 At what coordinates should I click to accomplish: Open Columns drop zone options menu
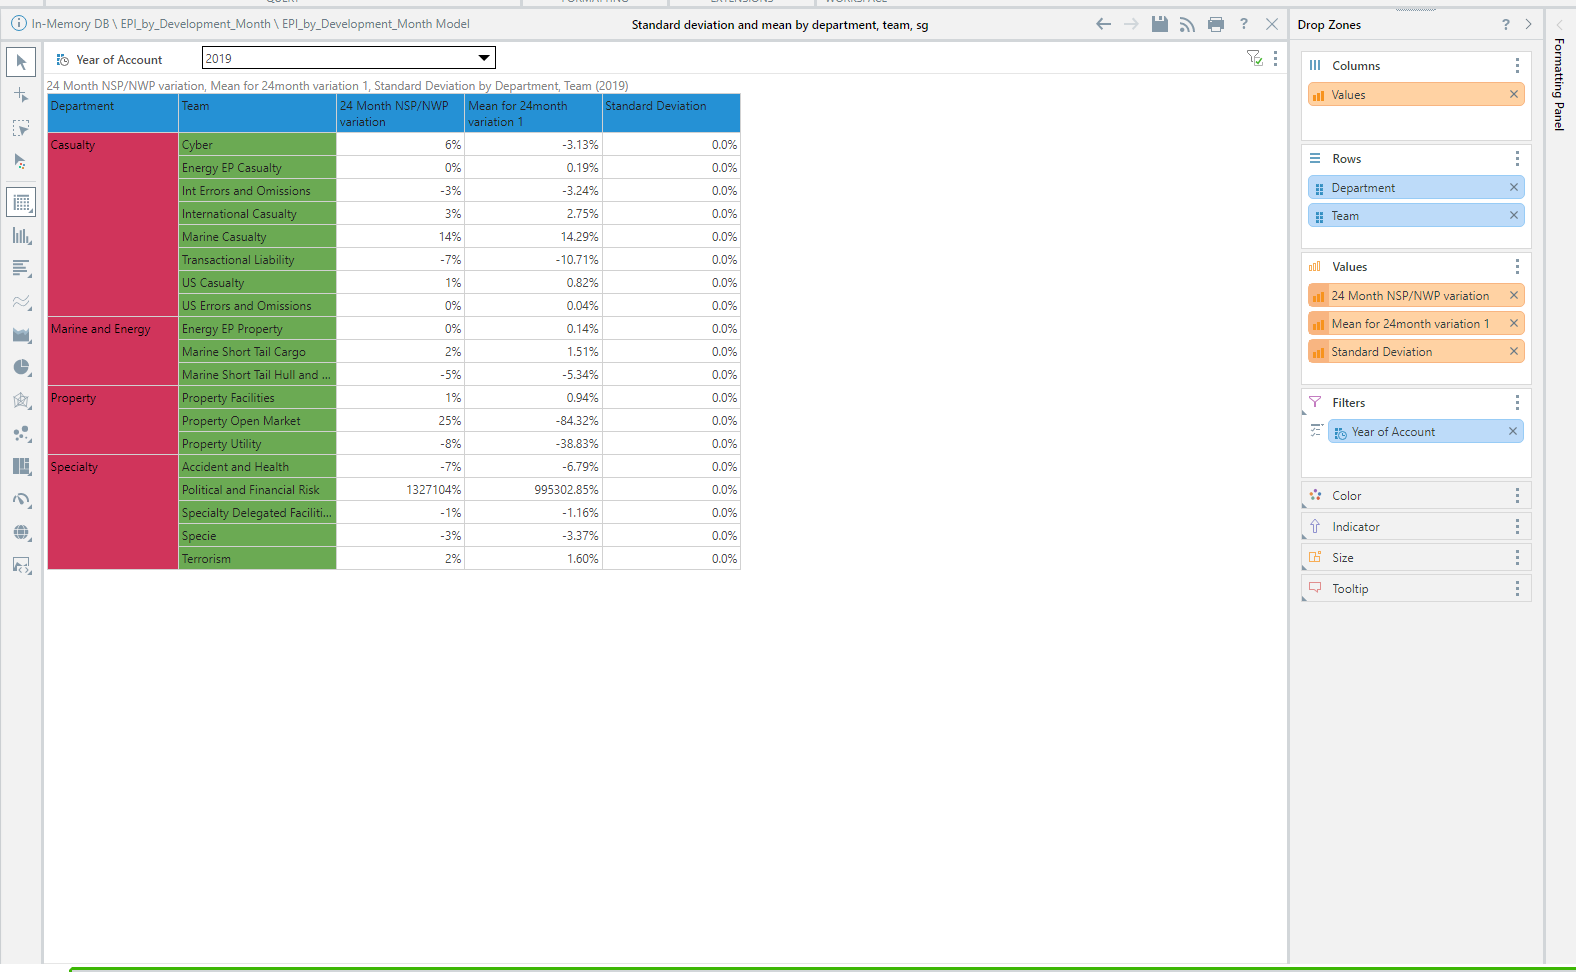pyautogui.click(x=1517, y=66)
